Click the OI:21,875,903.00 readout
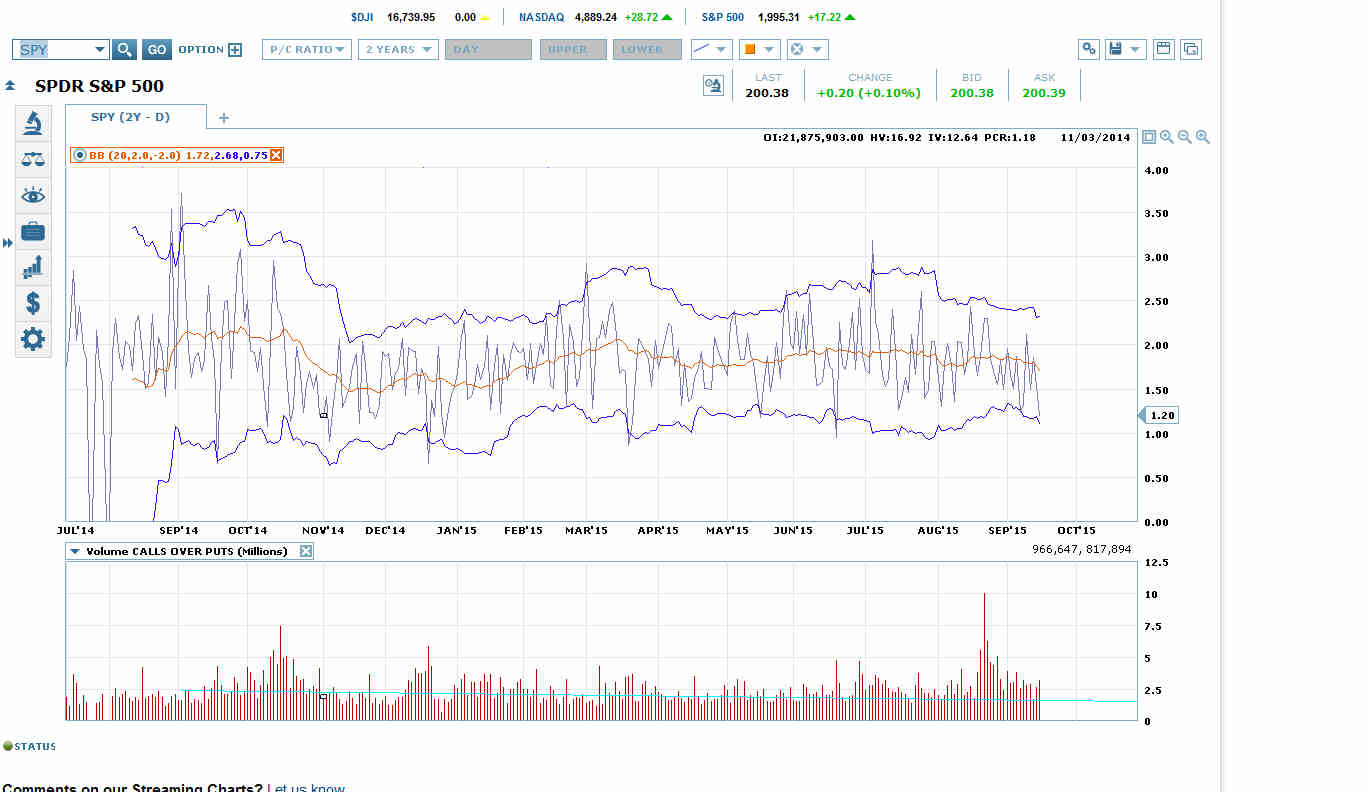Viewport: 1365px width, 792px height. point(813,138)
